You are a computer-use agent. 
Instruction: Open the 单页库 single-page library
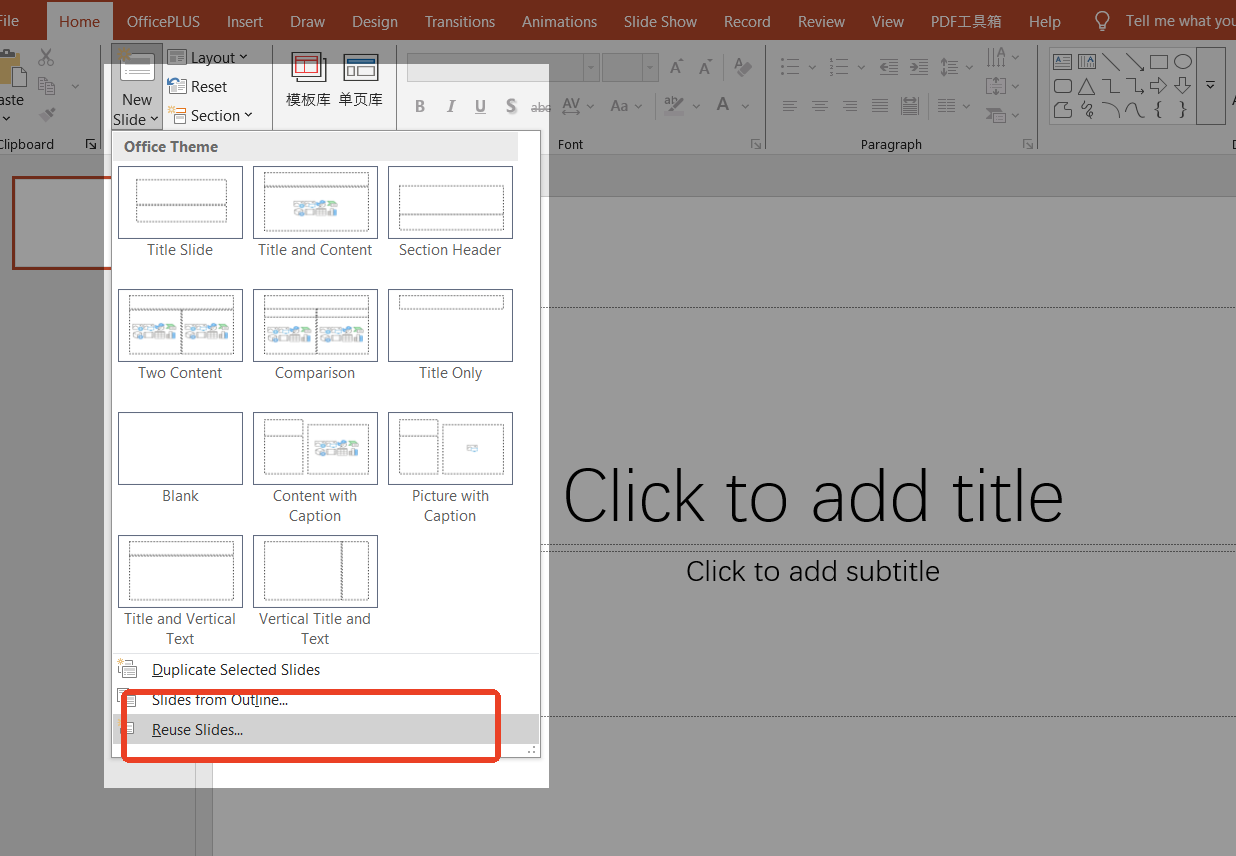tap(360, 79)
